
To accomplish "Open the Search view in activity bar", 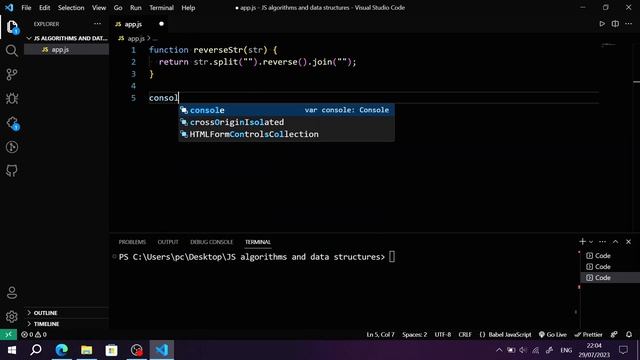I will 12,51.
